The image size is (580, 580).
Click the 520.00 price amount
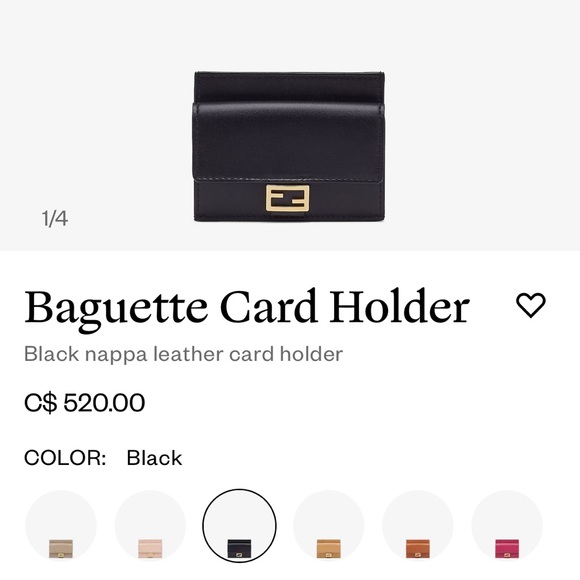[104, 402]
